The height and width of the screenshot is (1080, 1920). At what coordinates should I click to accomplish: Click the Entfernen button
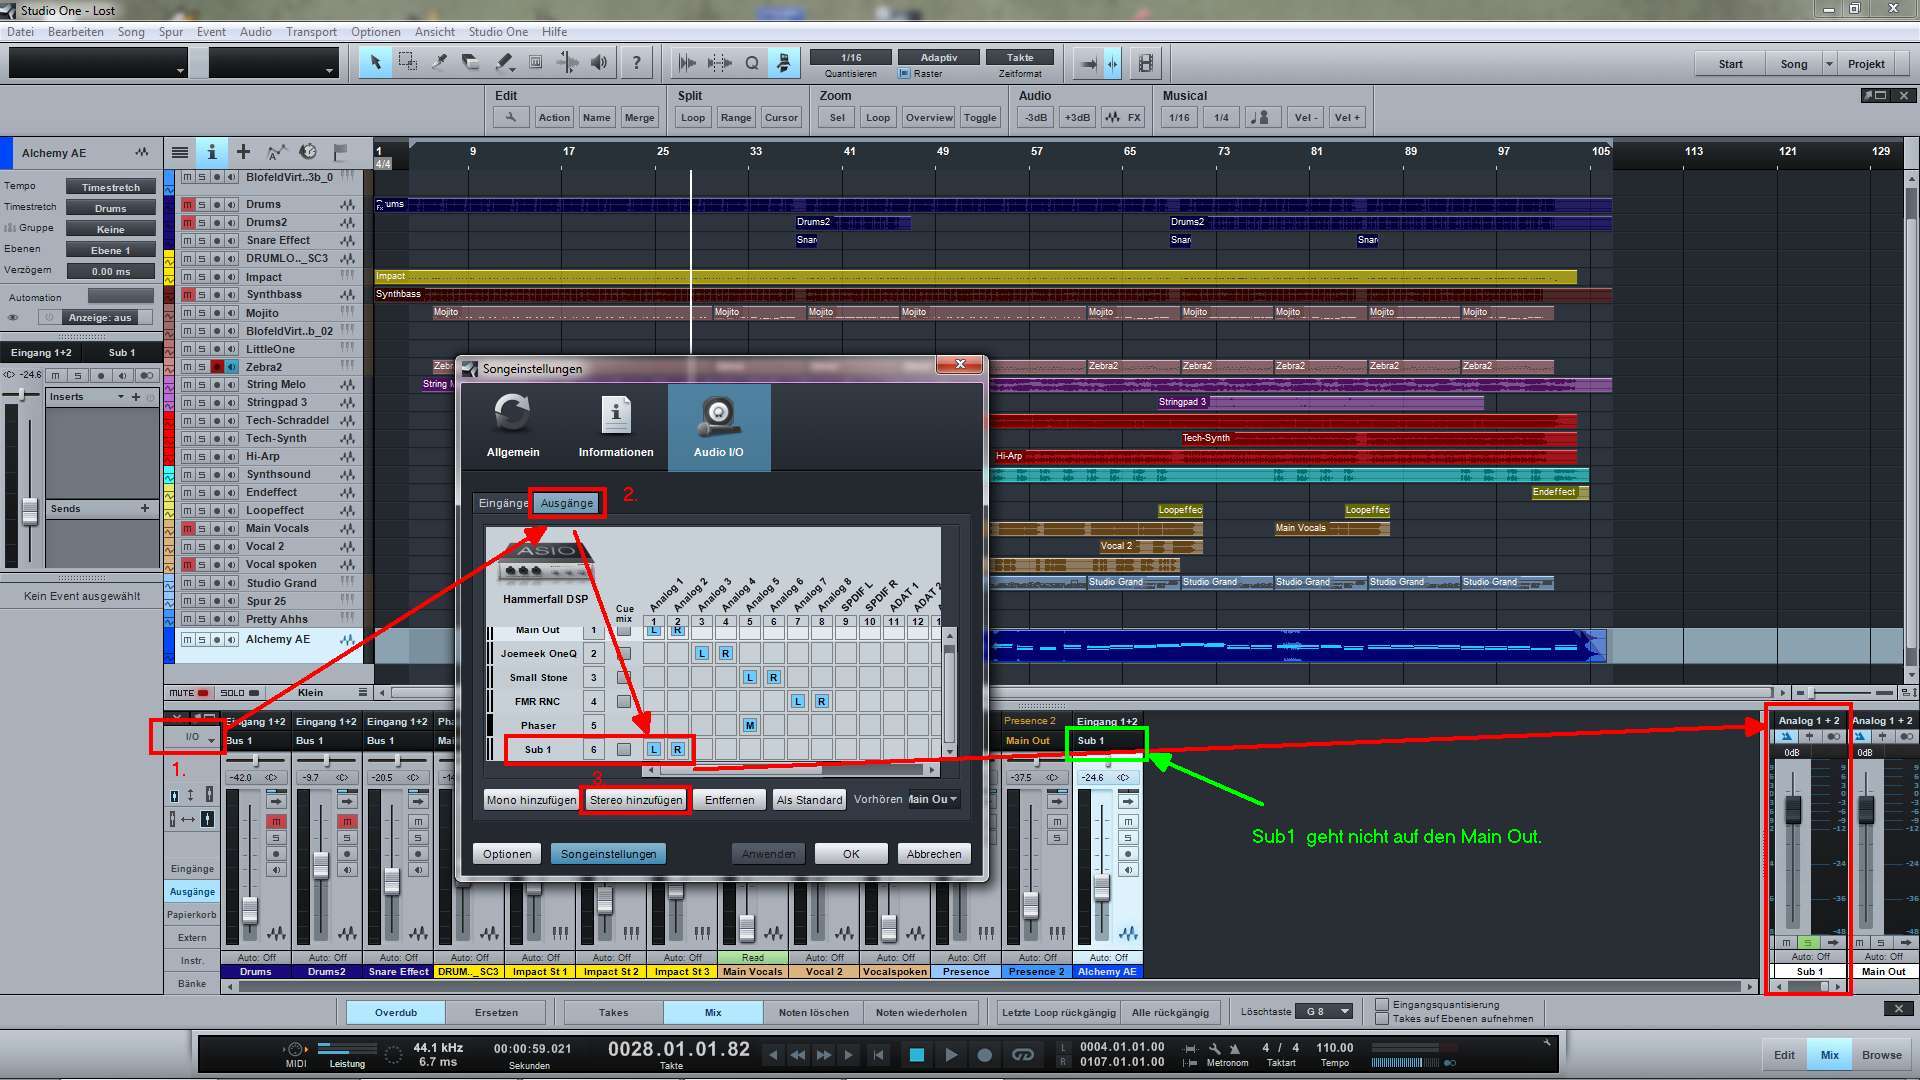(730, 800)
